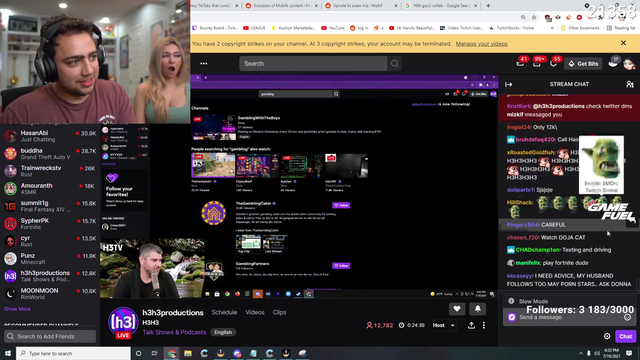
Task: Click the taskbar Type here to search box
Action: tap(73, 353)
